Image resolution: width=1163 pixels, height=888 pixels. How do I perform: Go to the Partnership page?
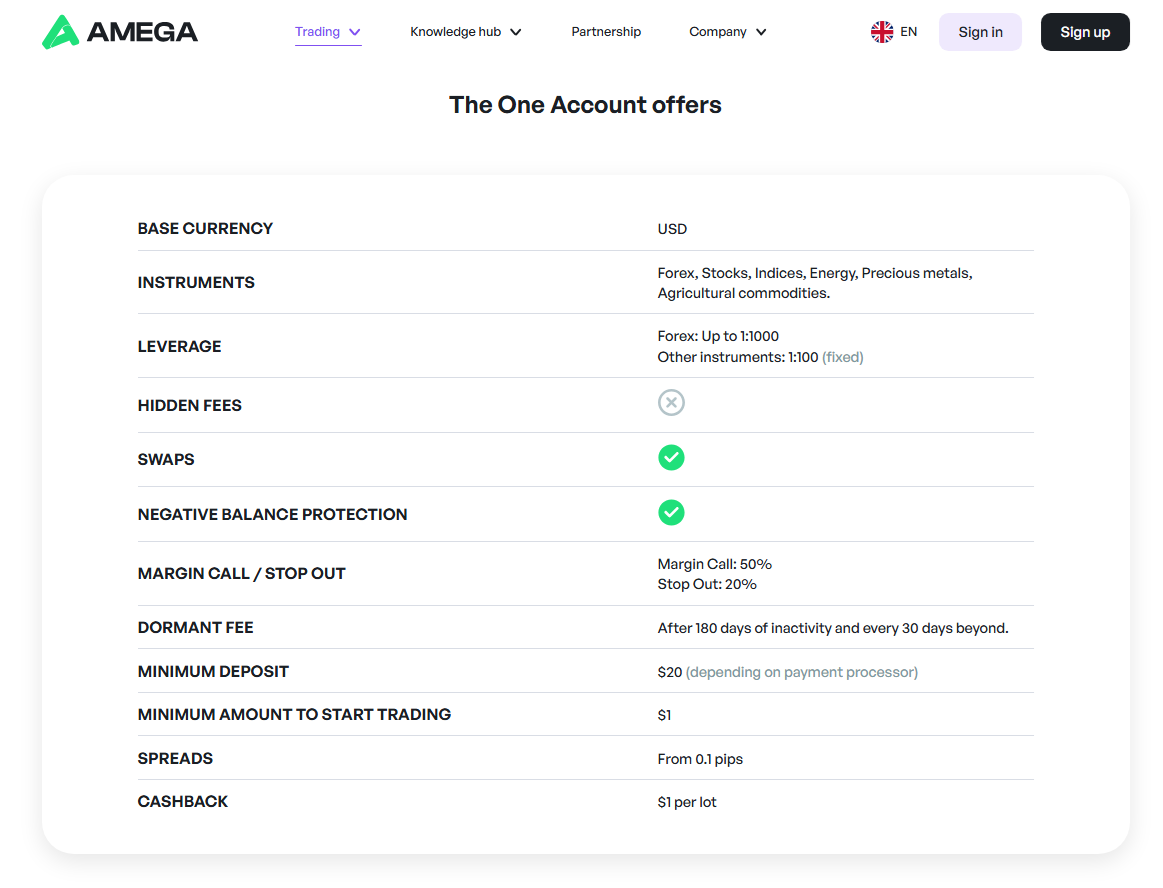point(606,32)
